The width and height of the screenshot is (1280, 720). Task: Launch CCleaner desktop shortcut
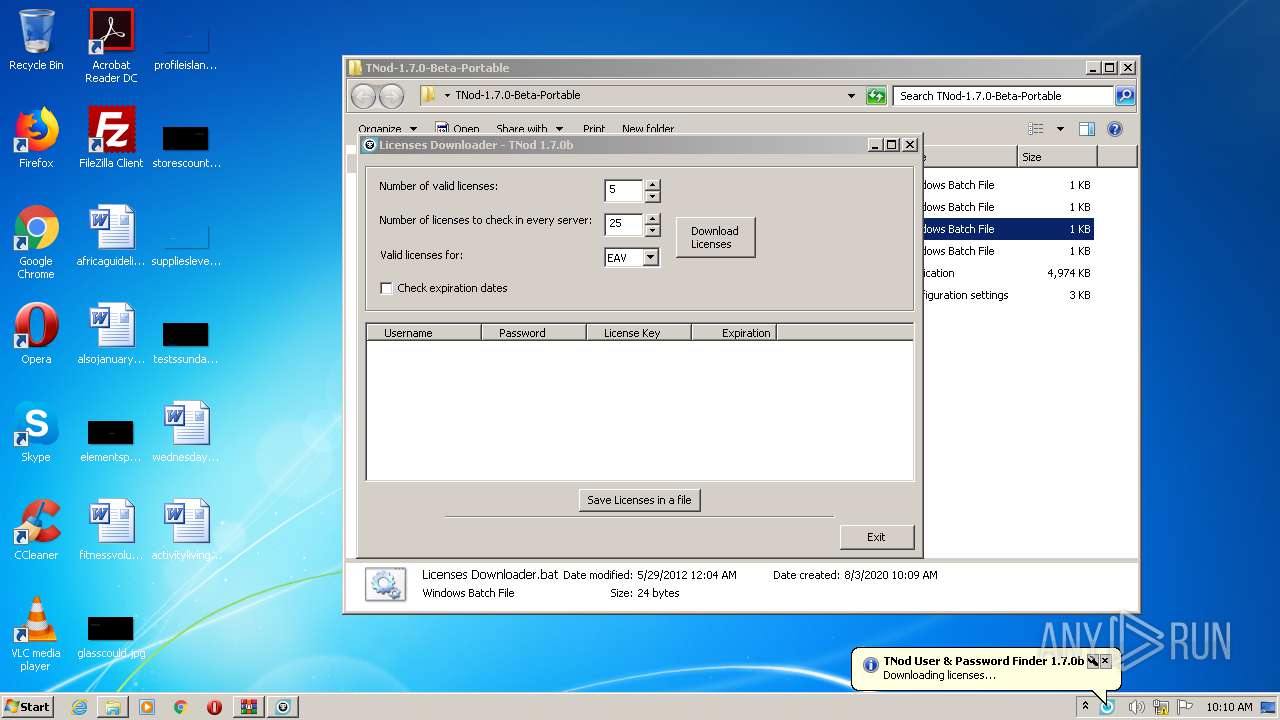click(x=36, y=530)
